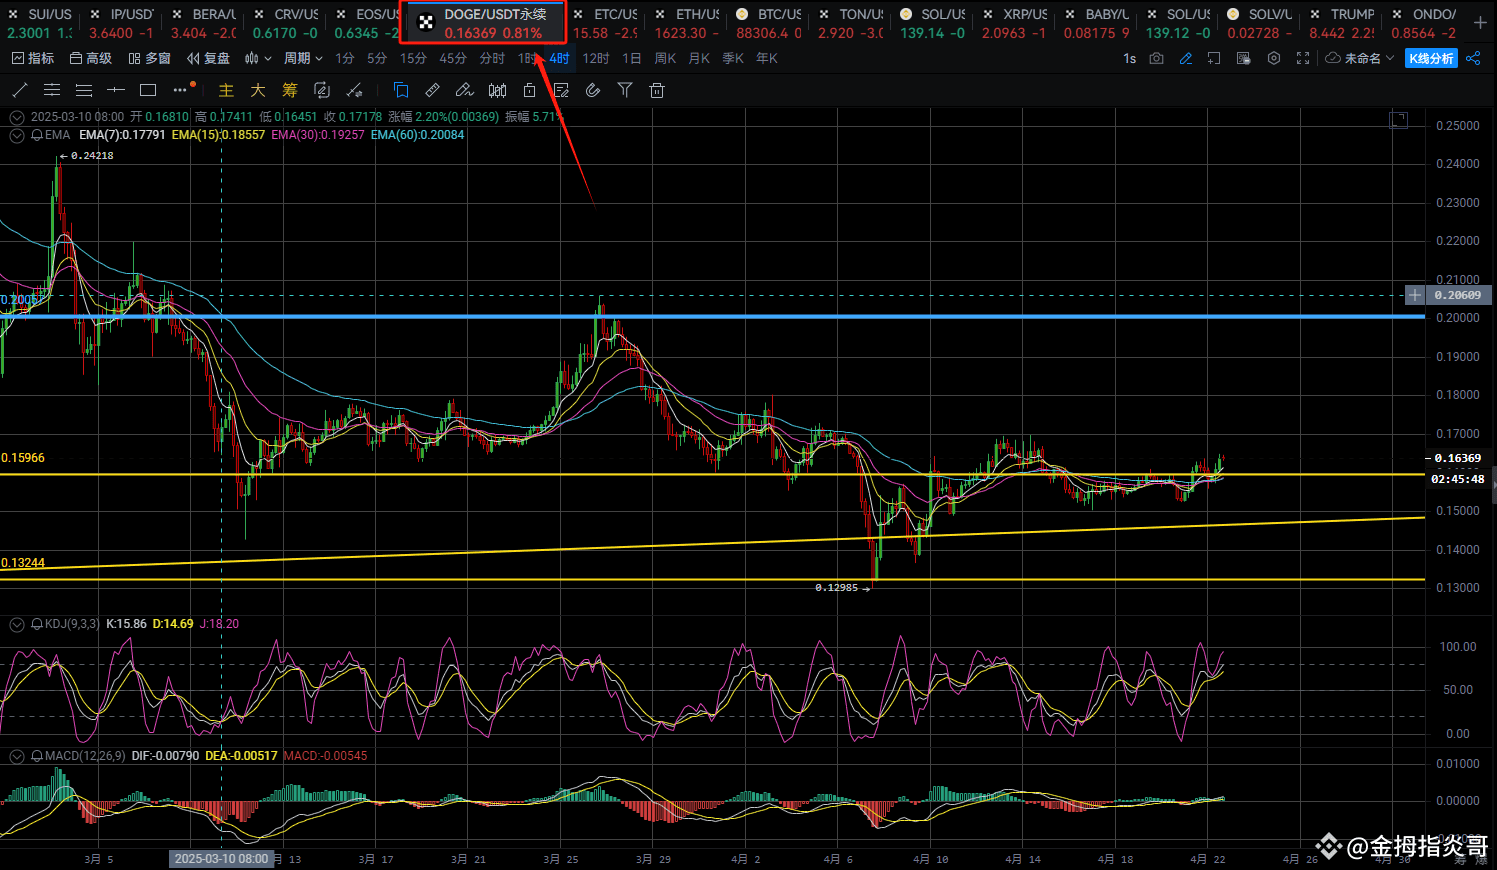The height and width of the screenshot is (870, 1497).
Task: Take a chart screenshot with camera icon
Action: point(1156,58)
